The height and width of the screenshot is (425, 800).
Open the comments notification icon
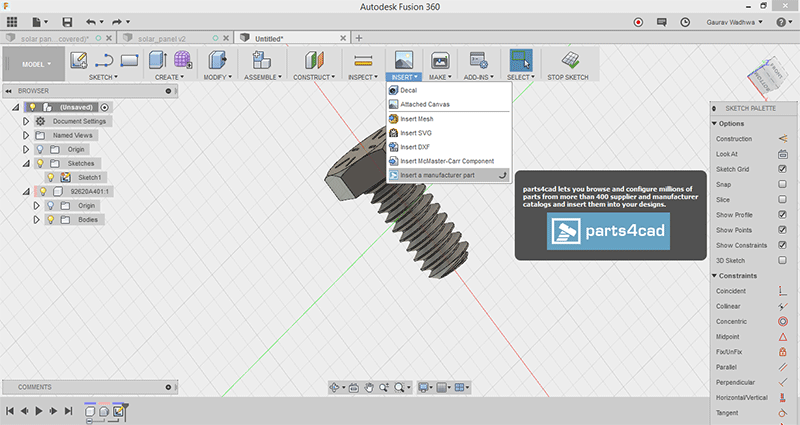[x=662, y=22]
